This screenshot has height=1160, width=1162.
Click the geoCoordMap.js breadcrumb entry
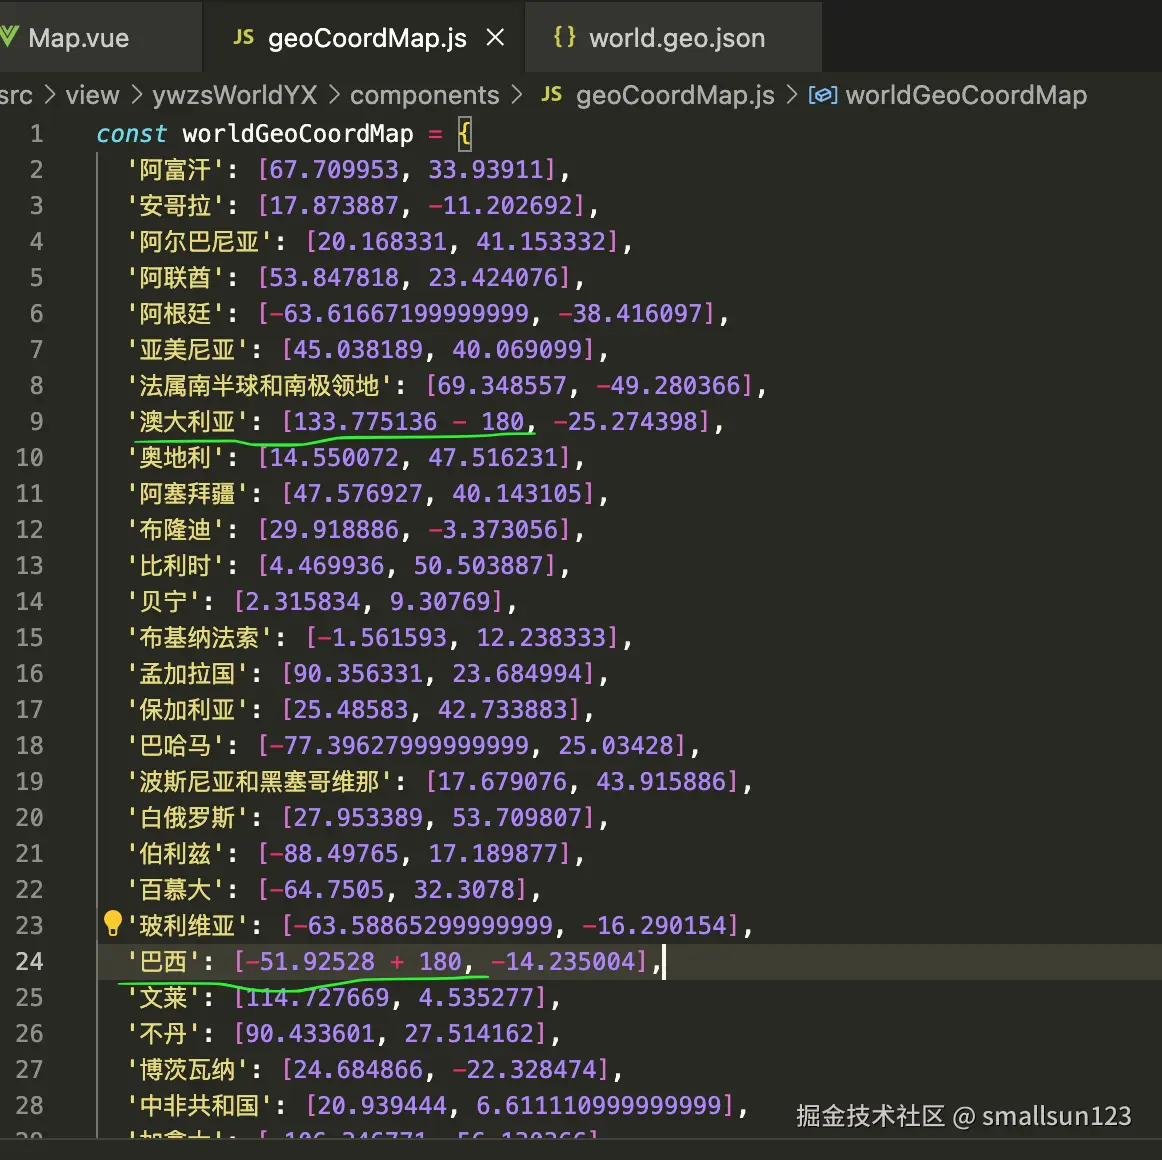click(x=675, y=94)
